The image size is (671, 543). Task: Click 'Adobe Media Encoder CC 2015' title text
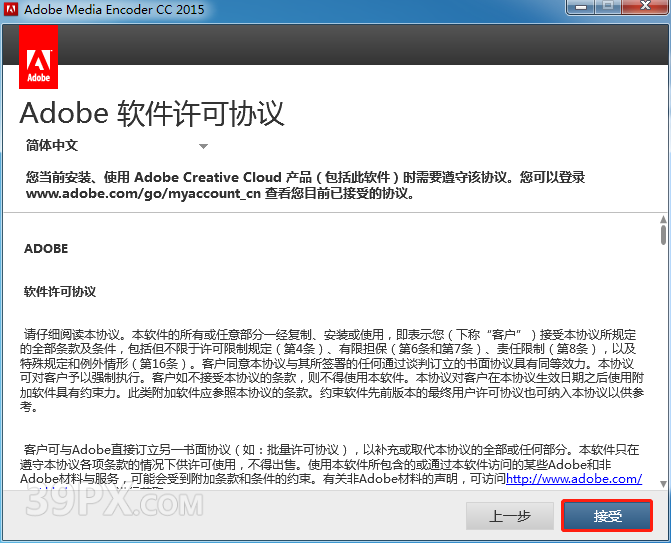tap(114, 9)
